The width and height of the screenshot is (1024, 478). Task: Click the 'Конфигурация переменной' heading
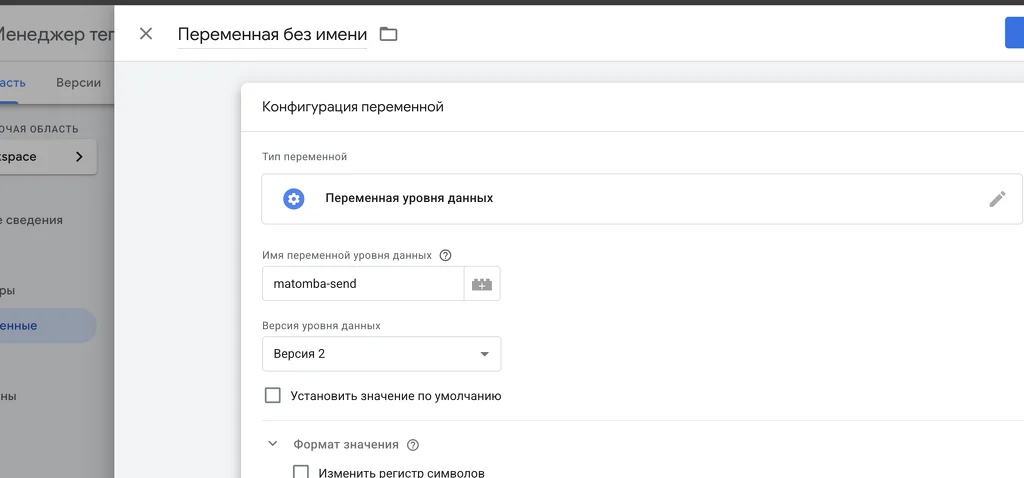click(x=353, y=106)
